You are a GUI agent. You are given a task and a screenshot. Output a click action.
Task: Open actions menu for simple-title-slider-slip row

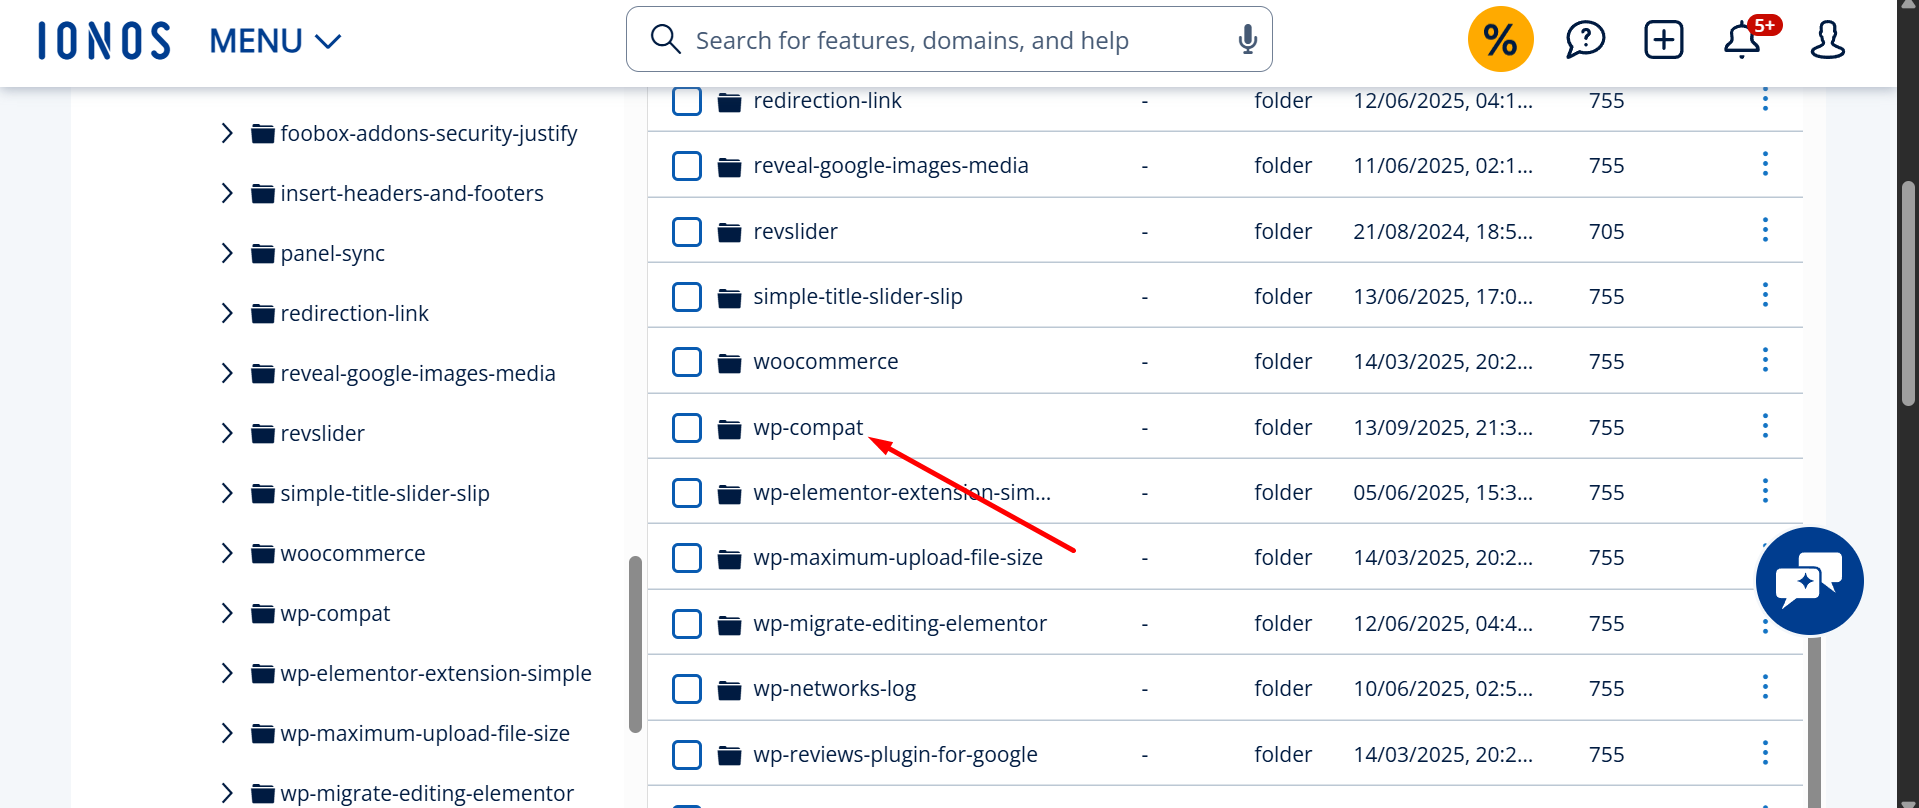[1765, 295]
